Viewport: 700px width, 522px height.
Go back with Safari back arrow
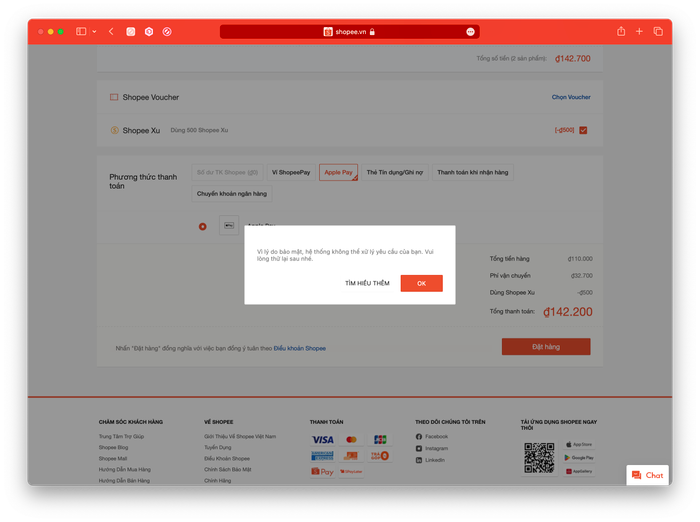coord(111,31)
